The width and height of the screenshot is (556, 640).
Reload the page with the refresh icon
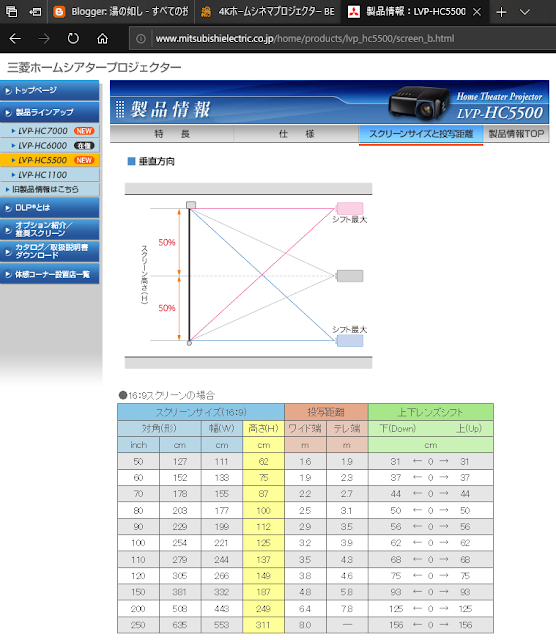[x=73, y=39]
